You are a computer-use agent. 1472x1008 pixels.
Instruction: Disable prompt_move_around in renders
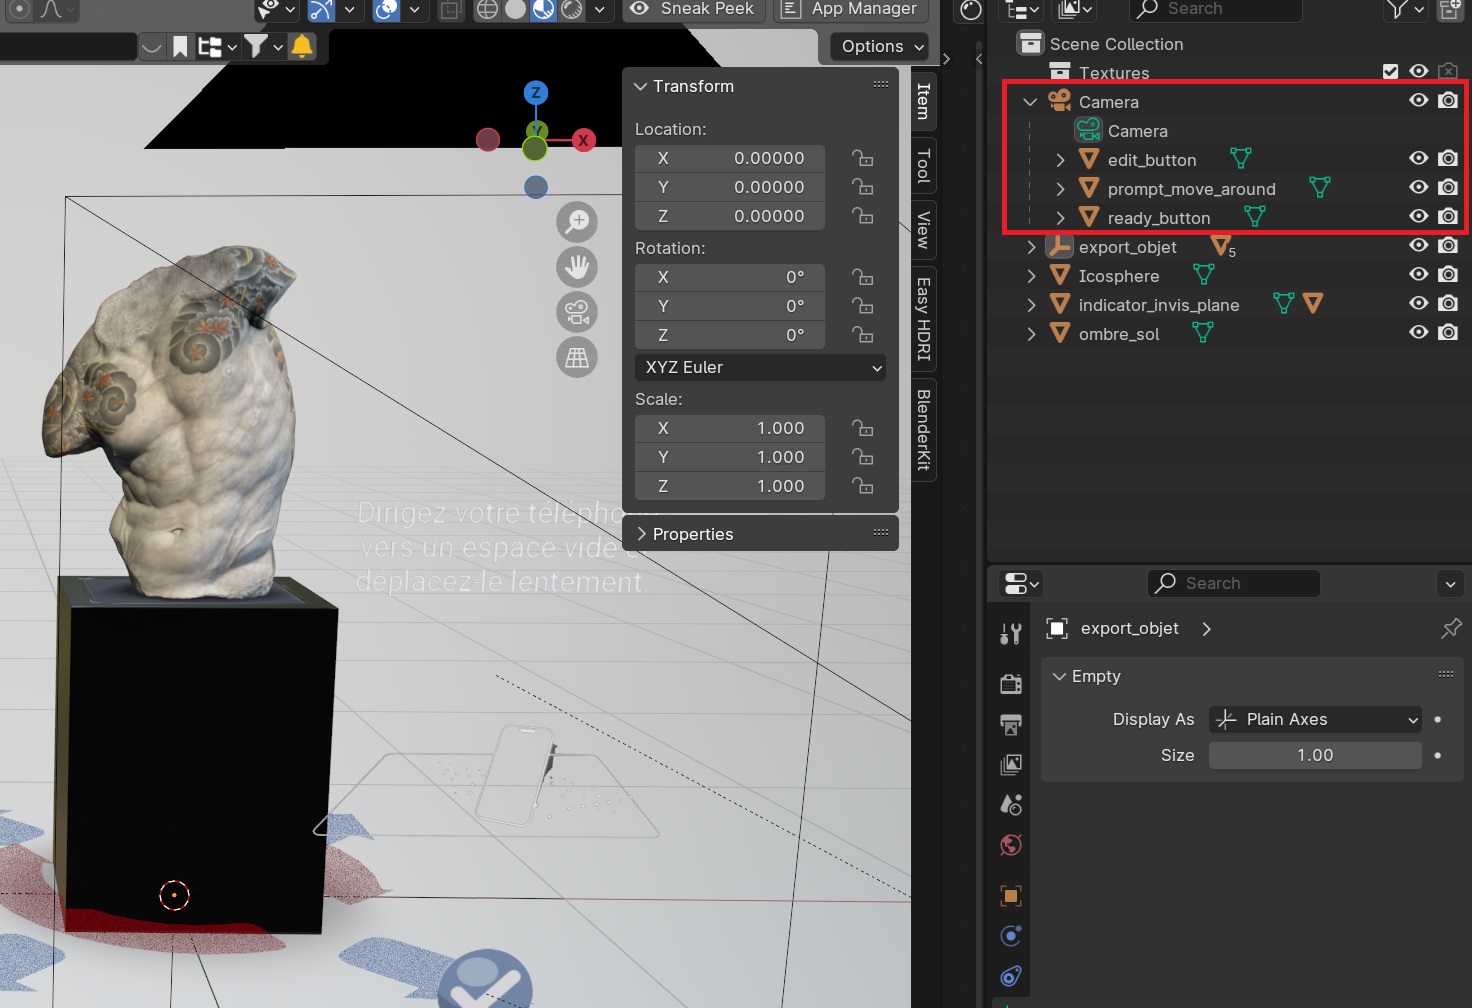click(1447, 187)
